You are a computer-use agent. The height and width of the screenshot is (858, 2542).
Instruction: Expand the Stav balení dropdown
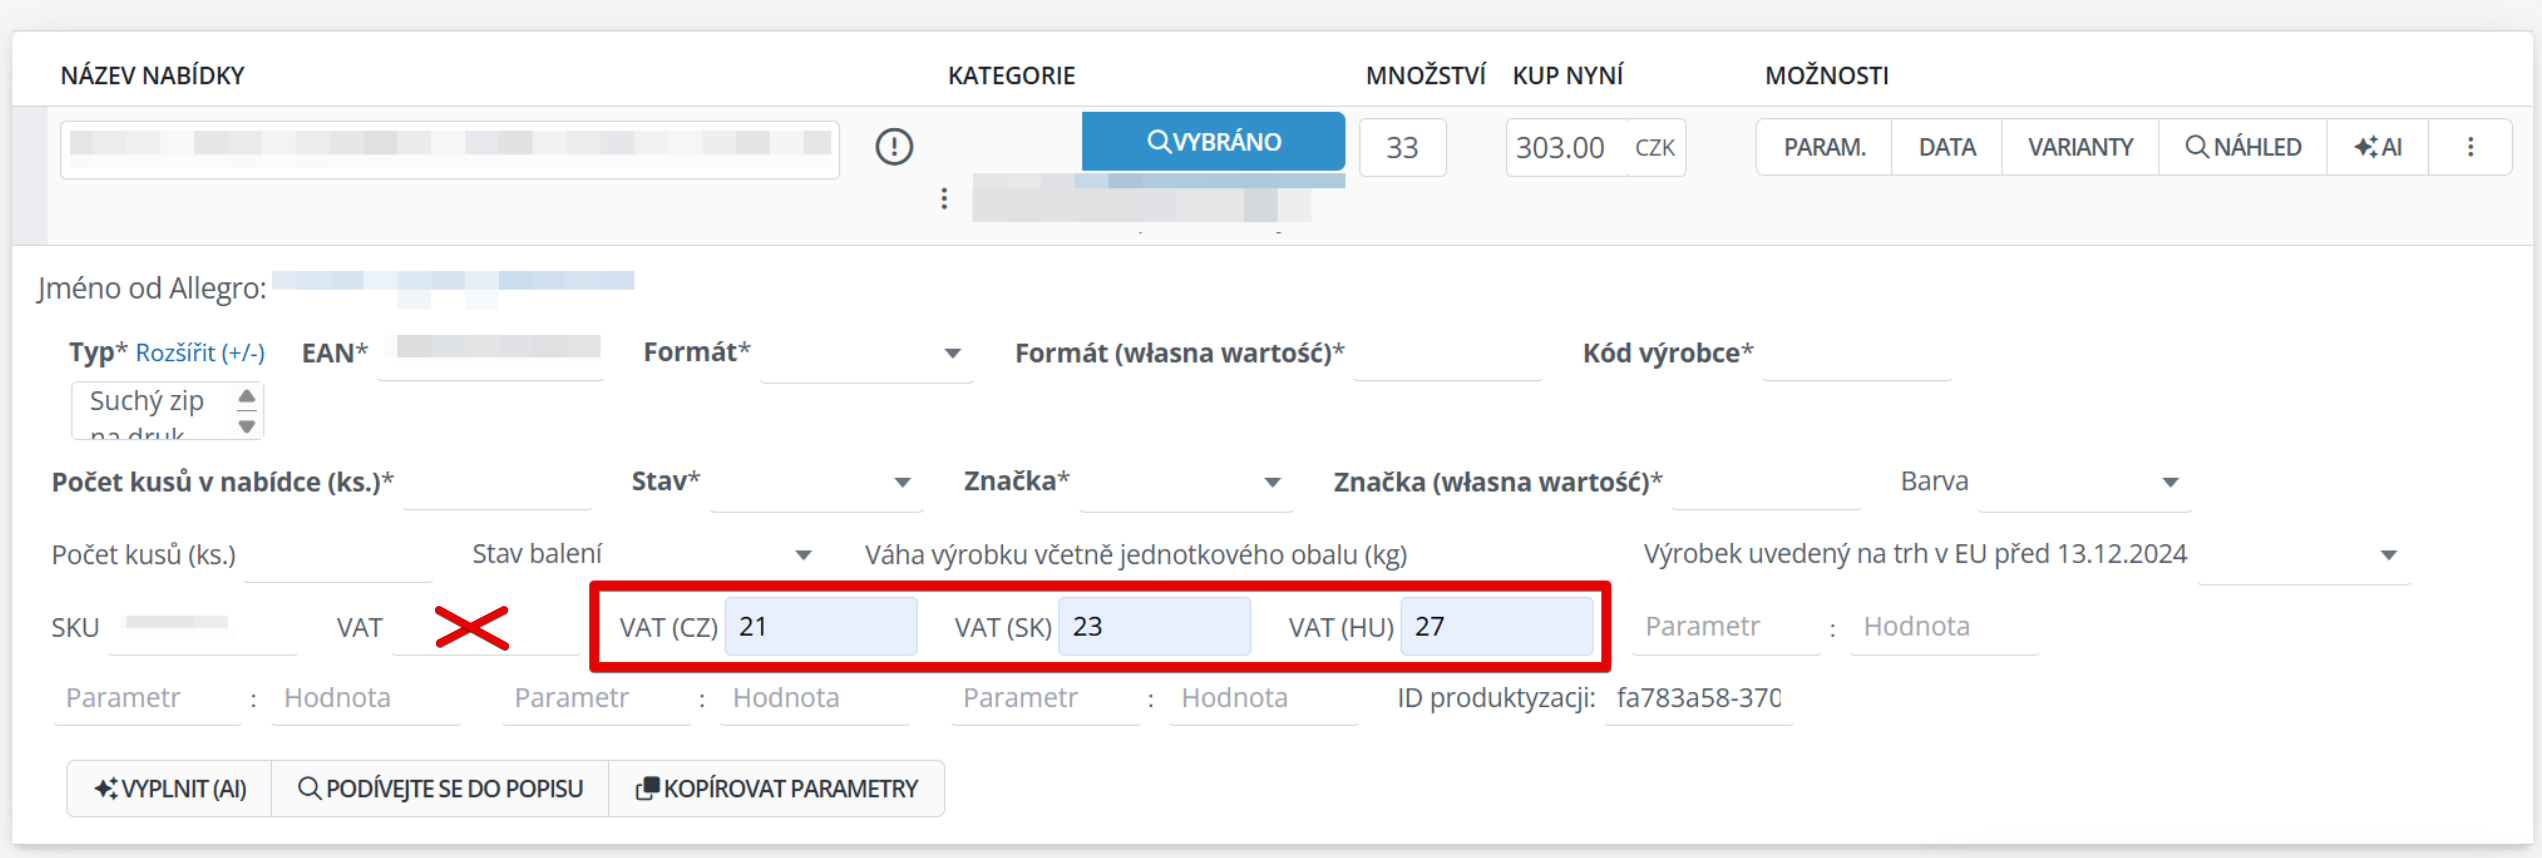[716, 554]
